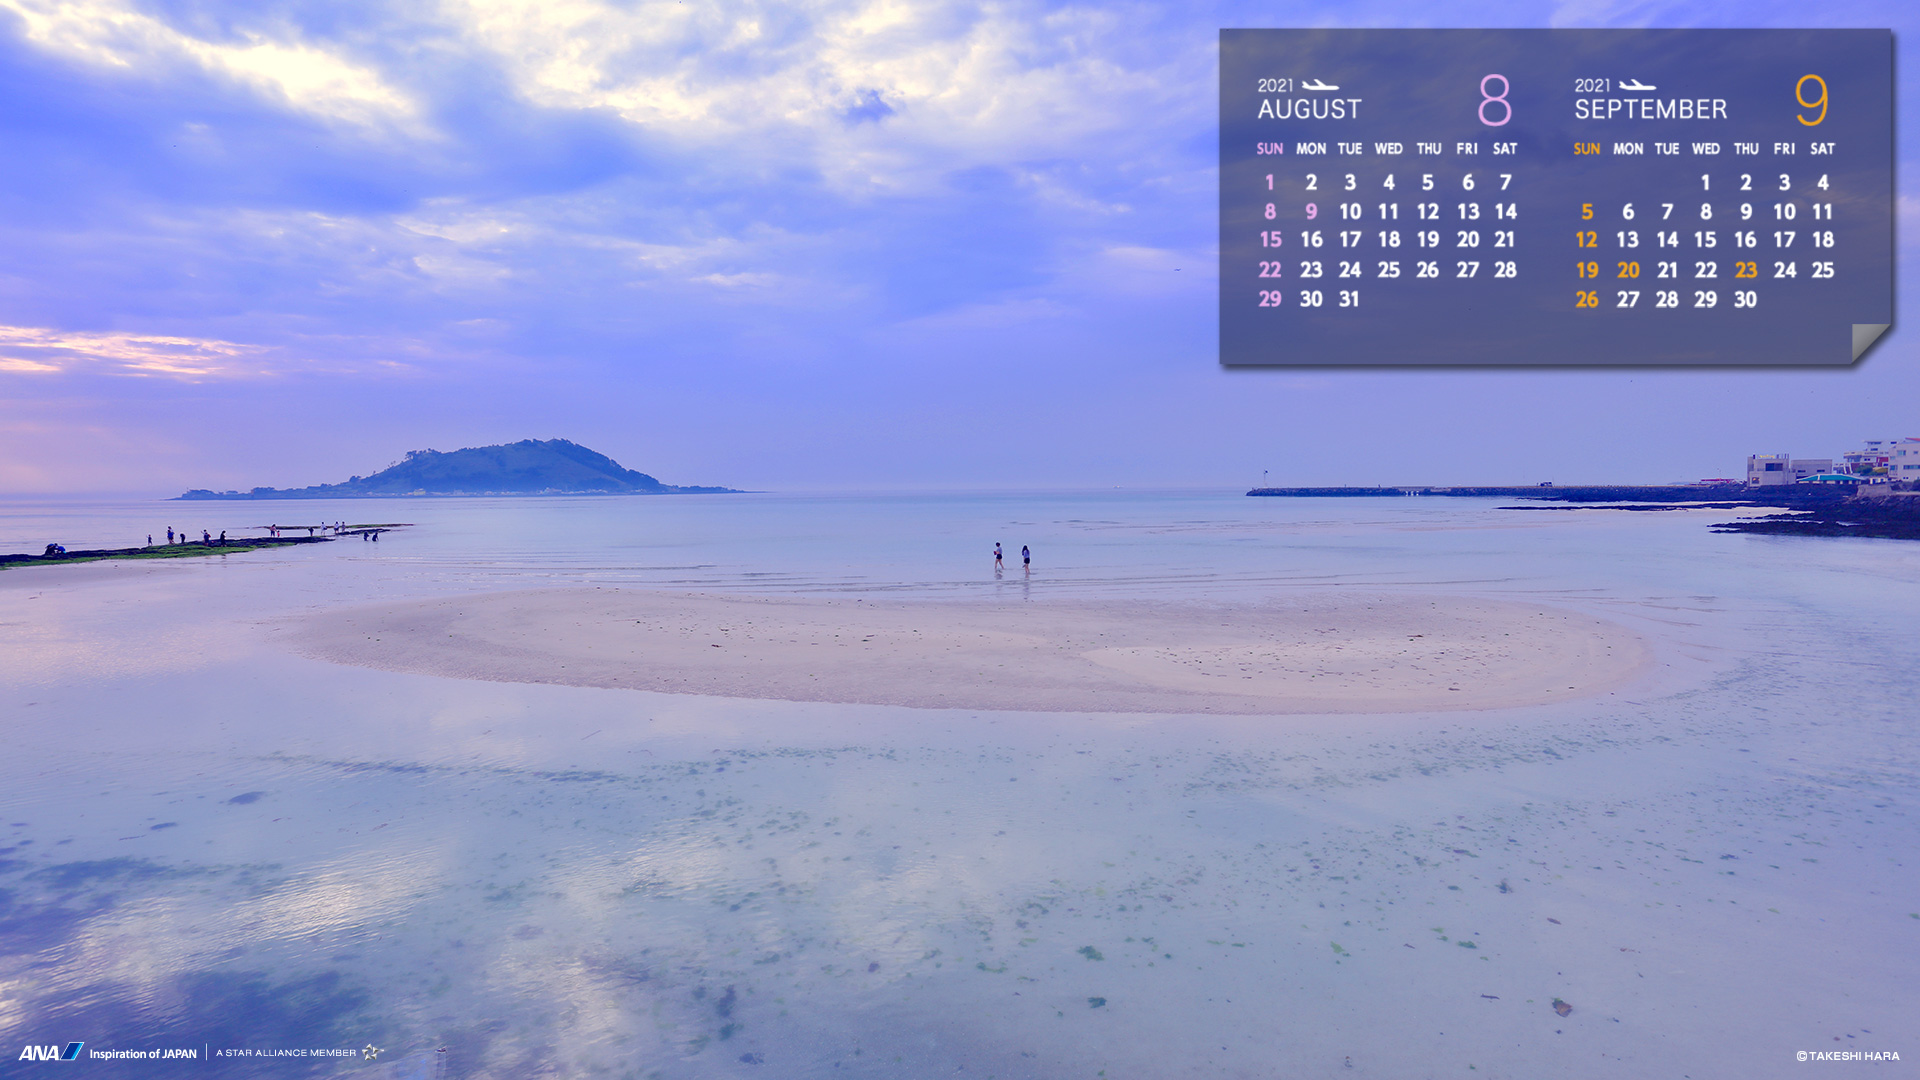This screenshot has width=1920, height=1080.
Task: Click the curled page corner of calendar
Action: [x=1870, y=342]
